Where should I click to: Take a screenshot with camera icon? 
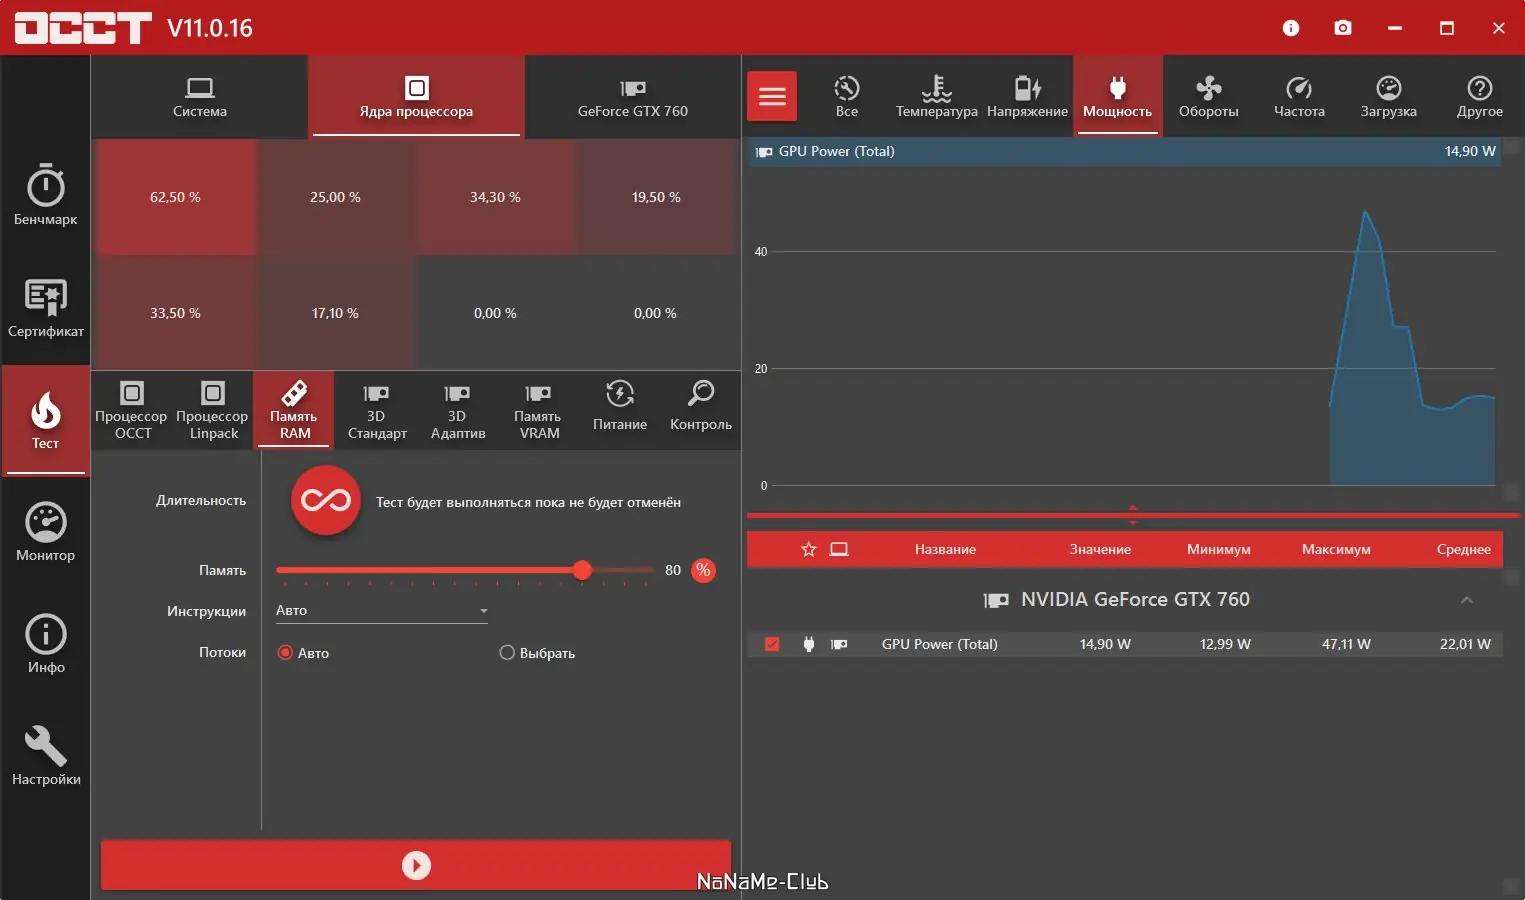pyautogui.click(x=1343, y=28)
